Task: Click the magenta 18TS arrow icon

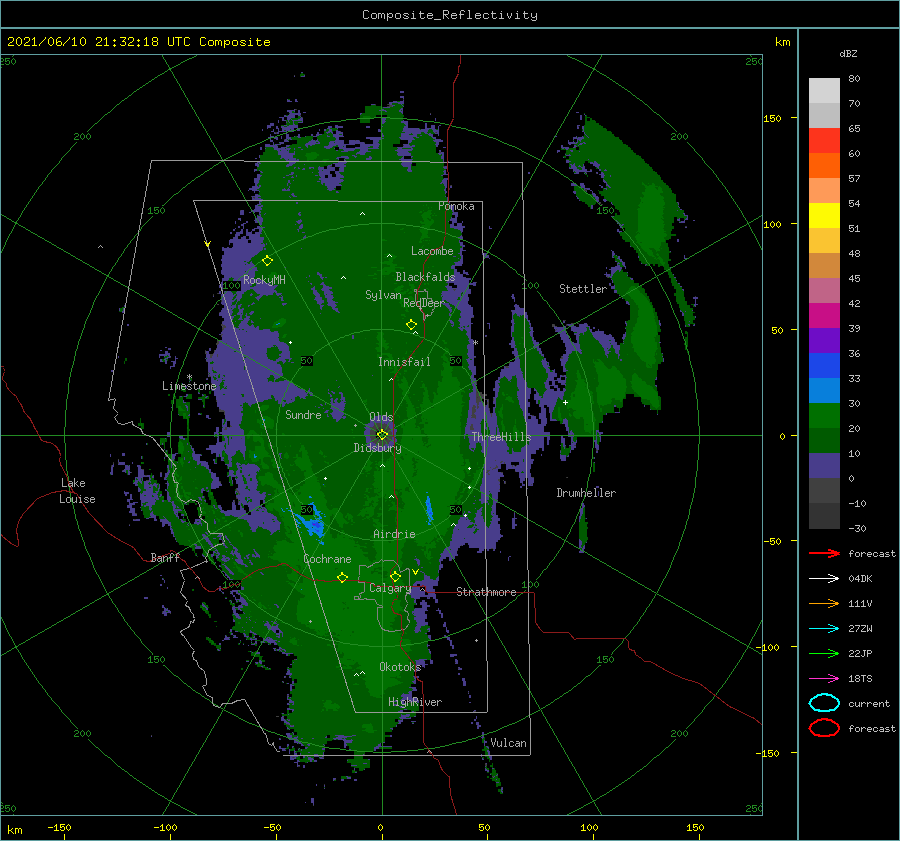Action: [824, 679]
